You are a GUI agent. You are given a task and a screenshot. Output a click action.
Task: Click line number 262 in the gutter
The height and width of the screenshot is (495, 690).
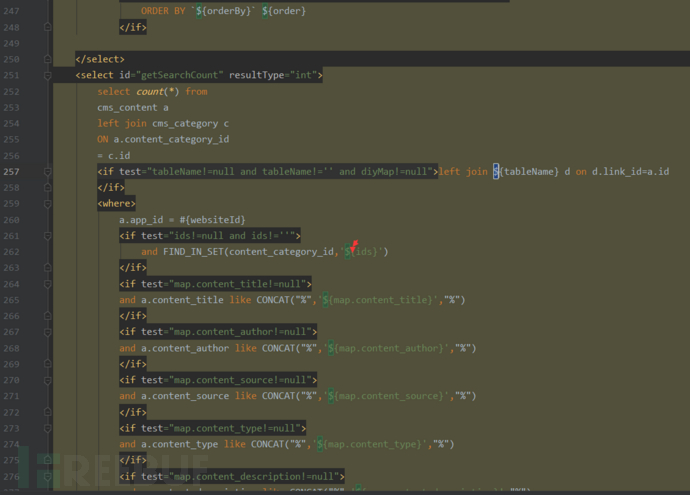click(14, 251)
